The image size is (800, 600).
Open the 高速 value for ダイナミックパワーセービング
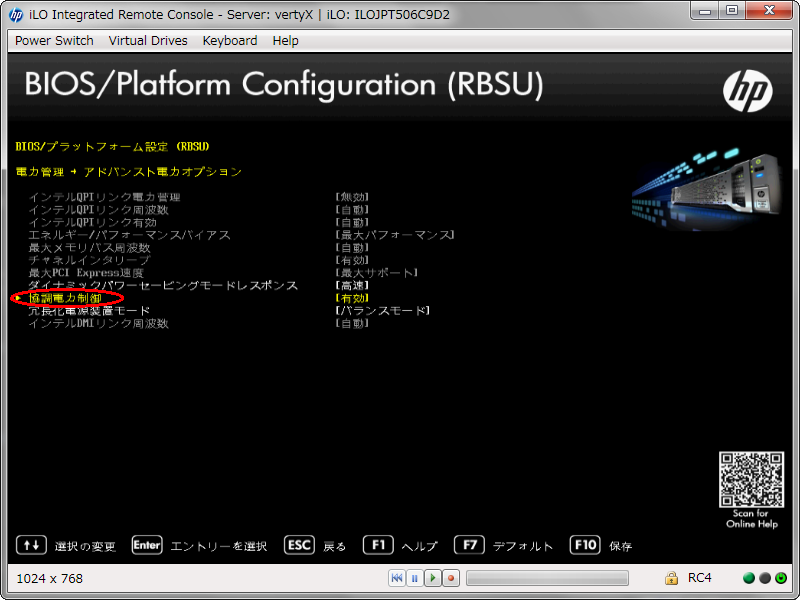(x=352, y=285)
